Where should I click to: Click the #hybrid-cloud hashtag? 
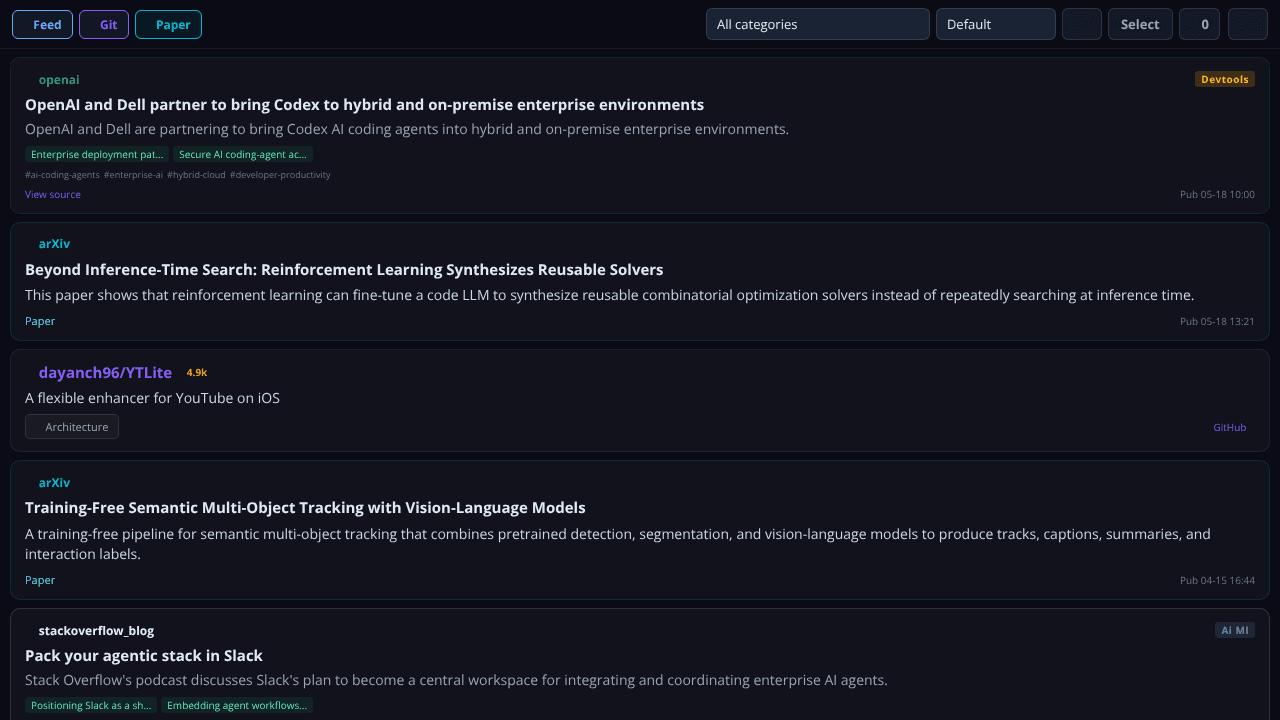coord(196,175)
